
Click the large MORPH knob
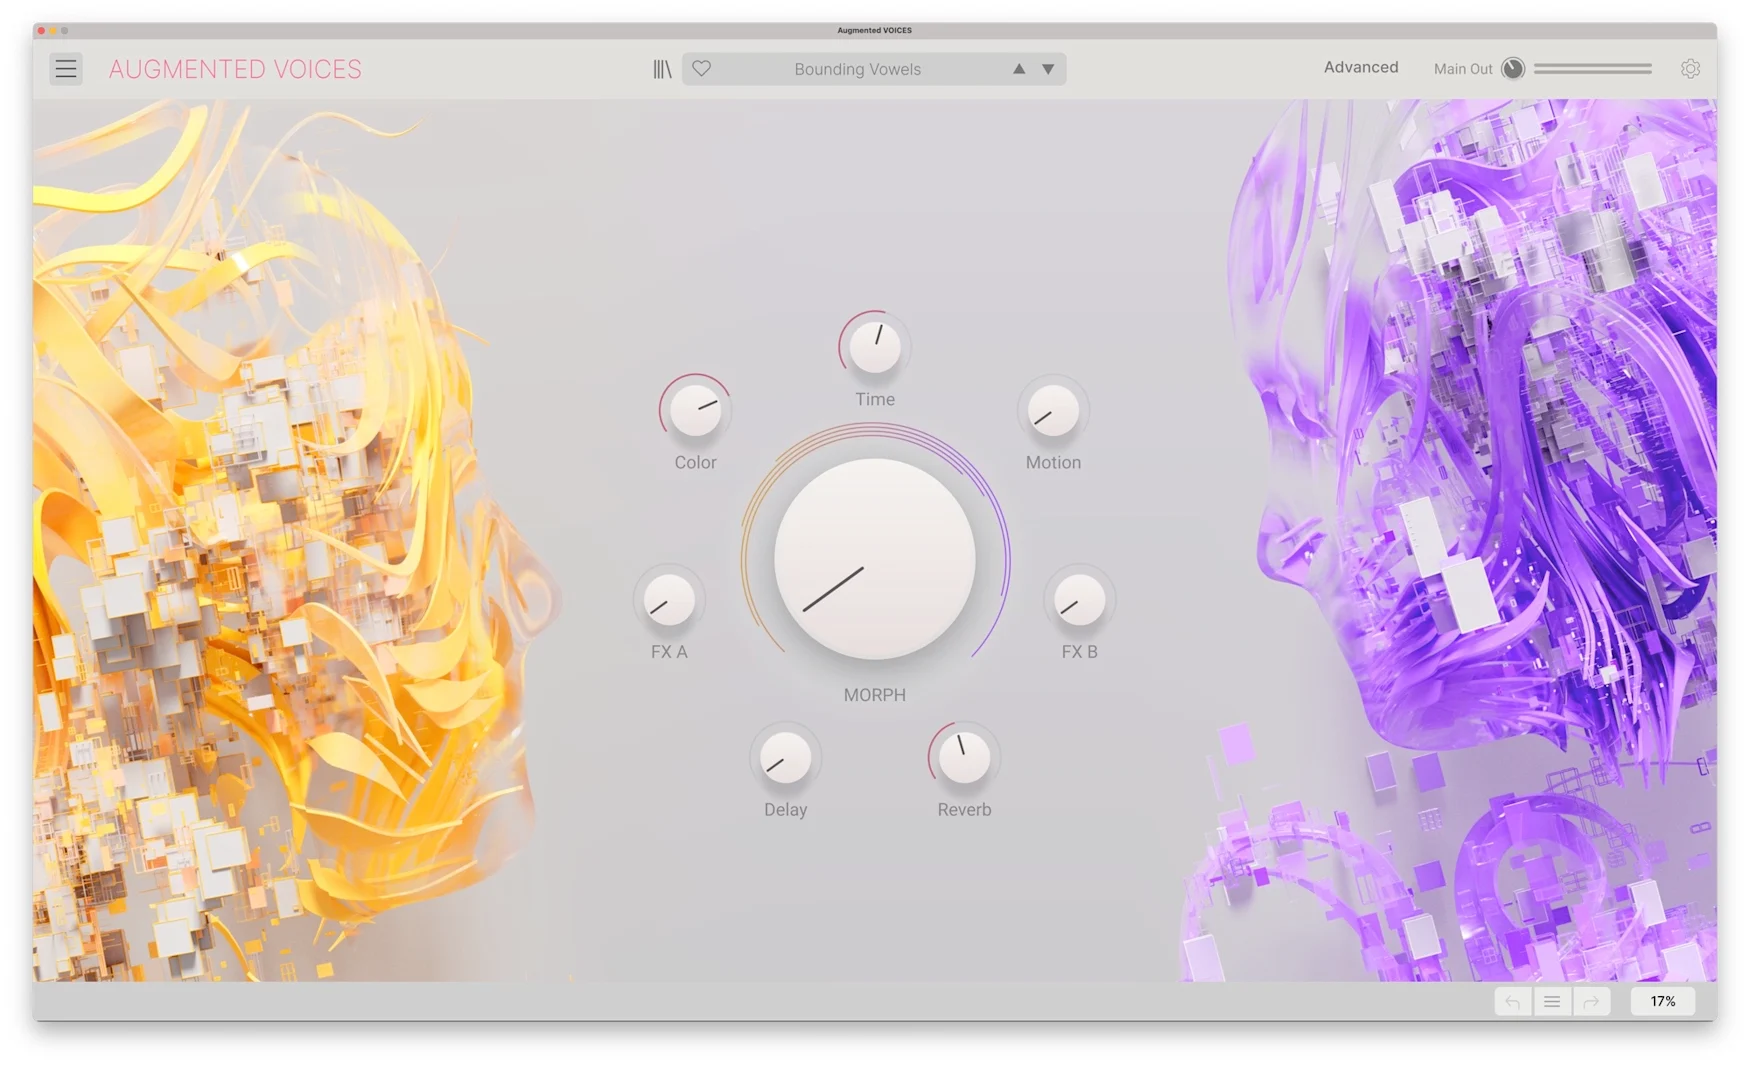pos(875,560)
